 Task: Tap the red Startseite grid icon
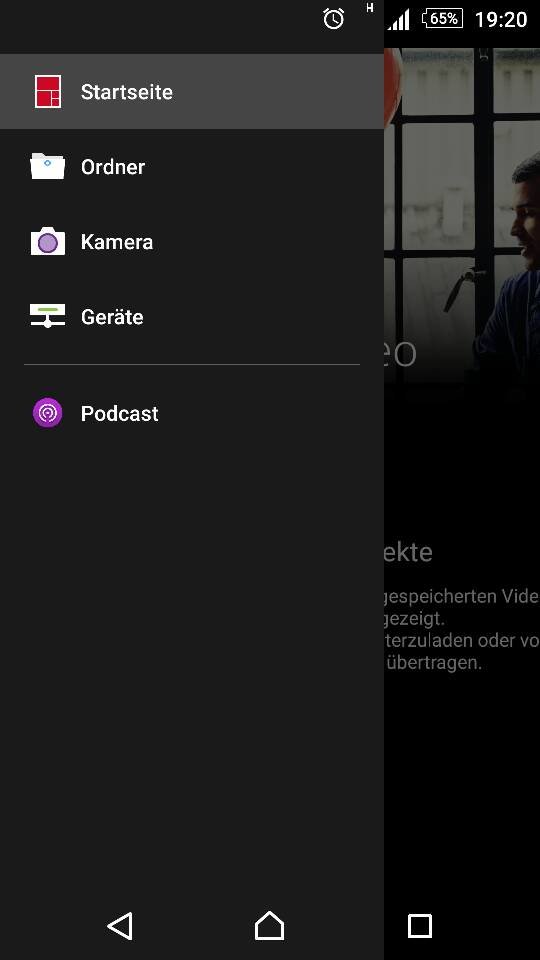48,92
